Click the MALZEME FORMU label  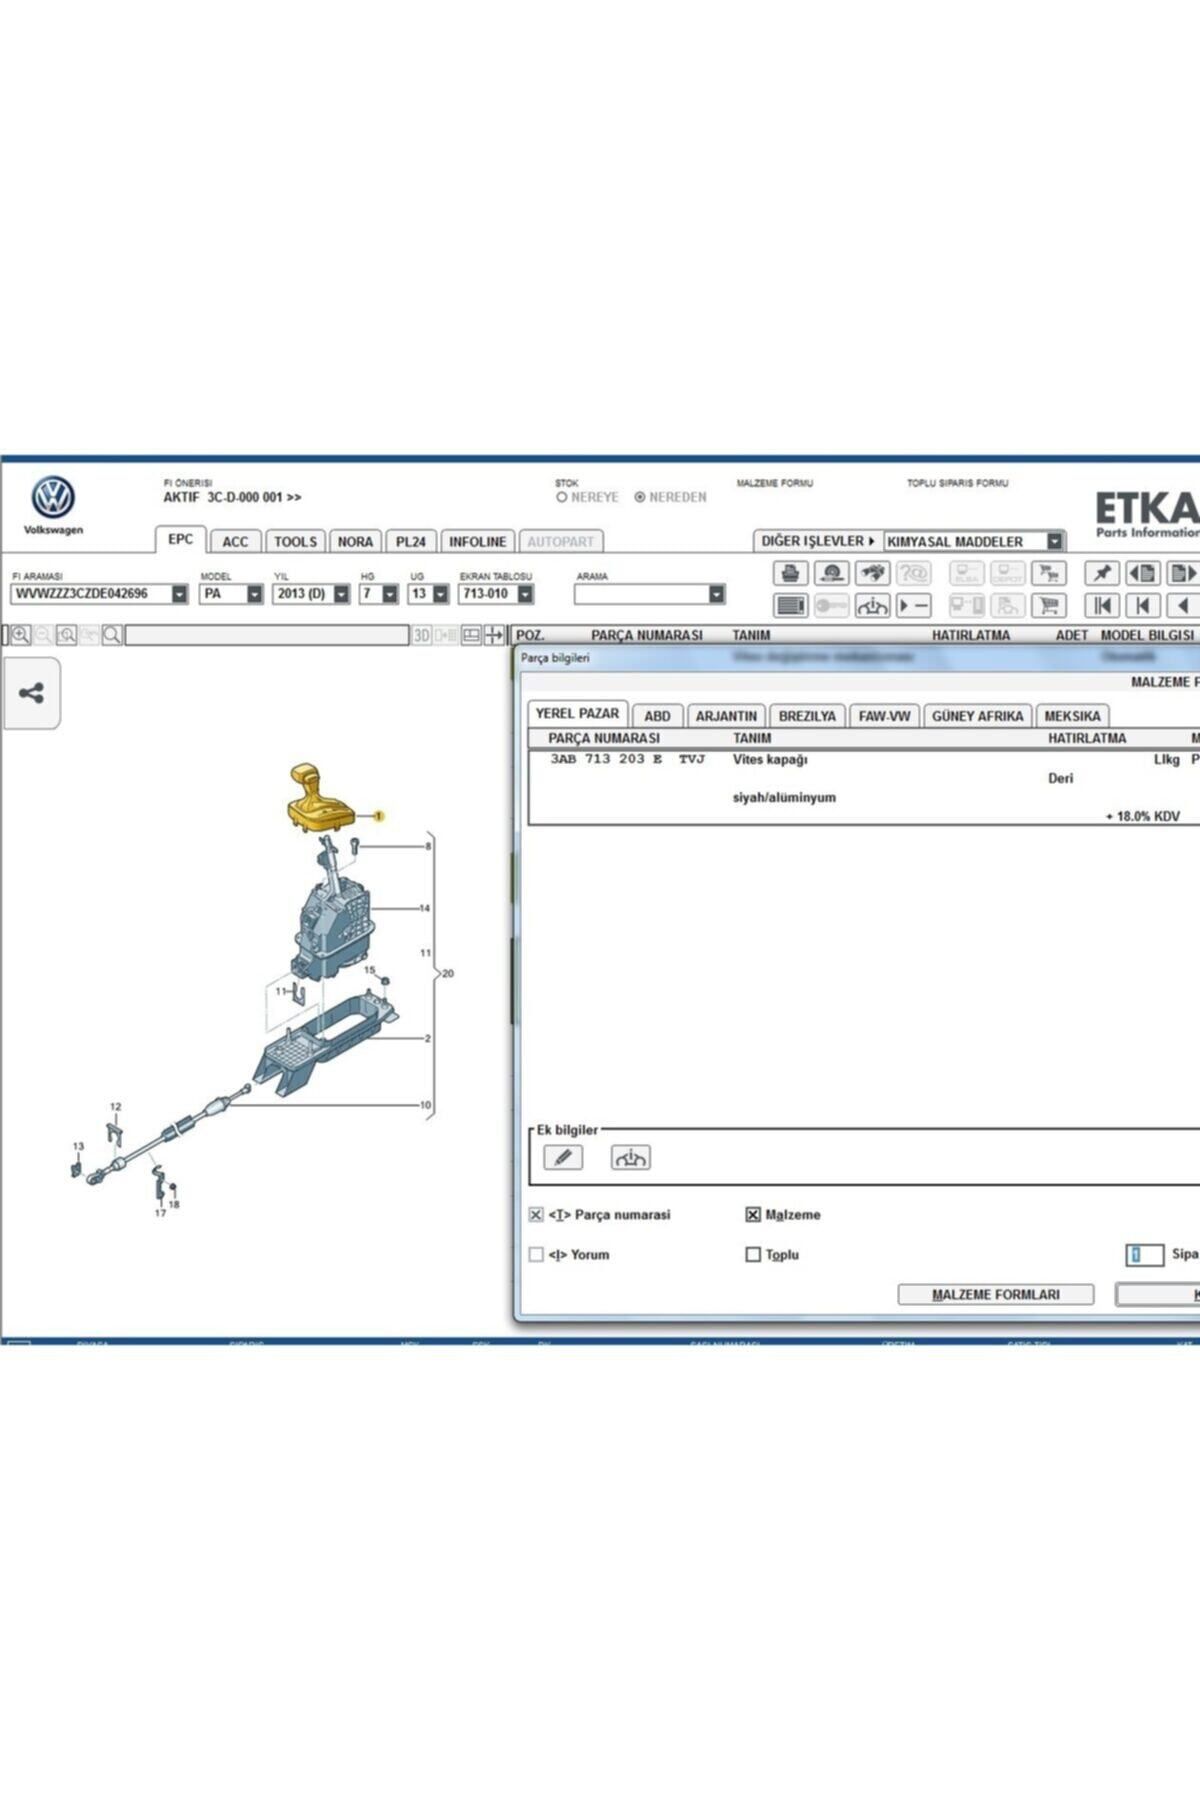[x=775, y=483]
